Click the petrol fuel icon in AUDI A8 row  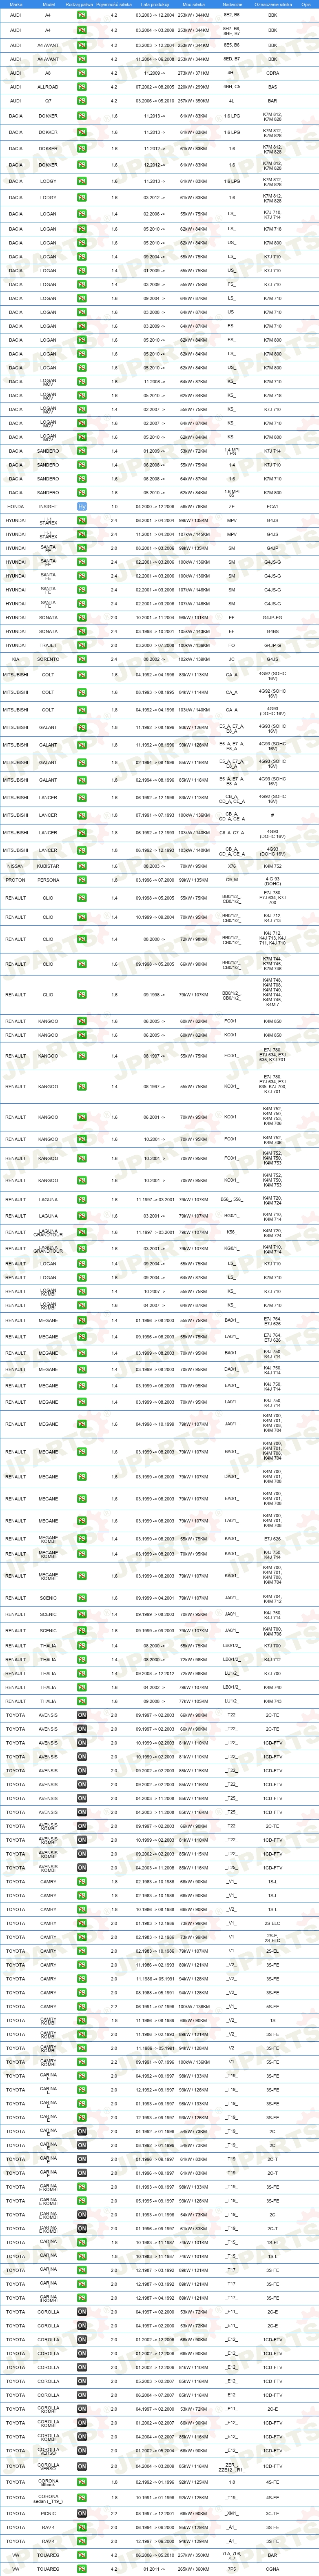82,73
